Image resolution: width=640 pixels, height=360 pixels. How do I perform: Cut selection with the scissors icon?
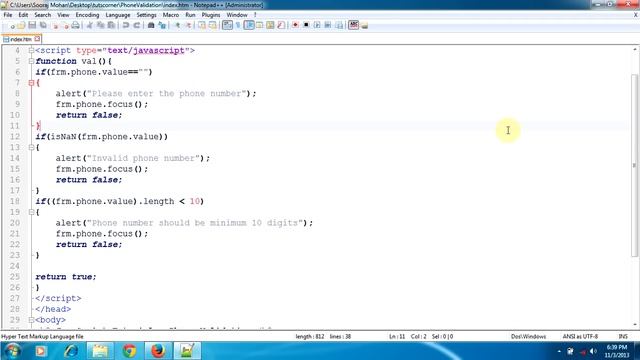pos(89,25)
